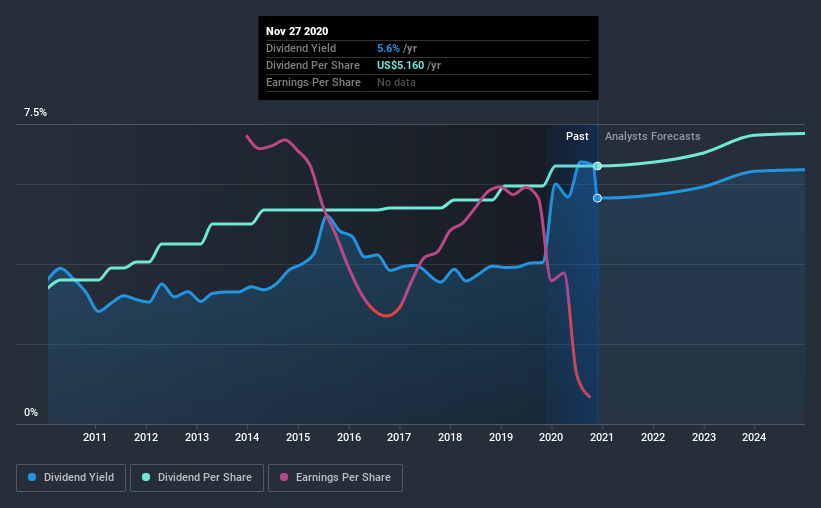
Task: Click the US$5.160 dividend per share value
Action: click(x=401, y=65)
